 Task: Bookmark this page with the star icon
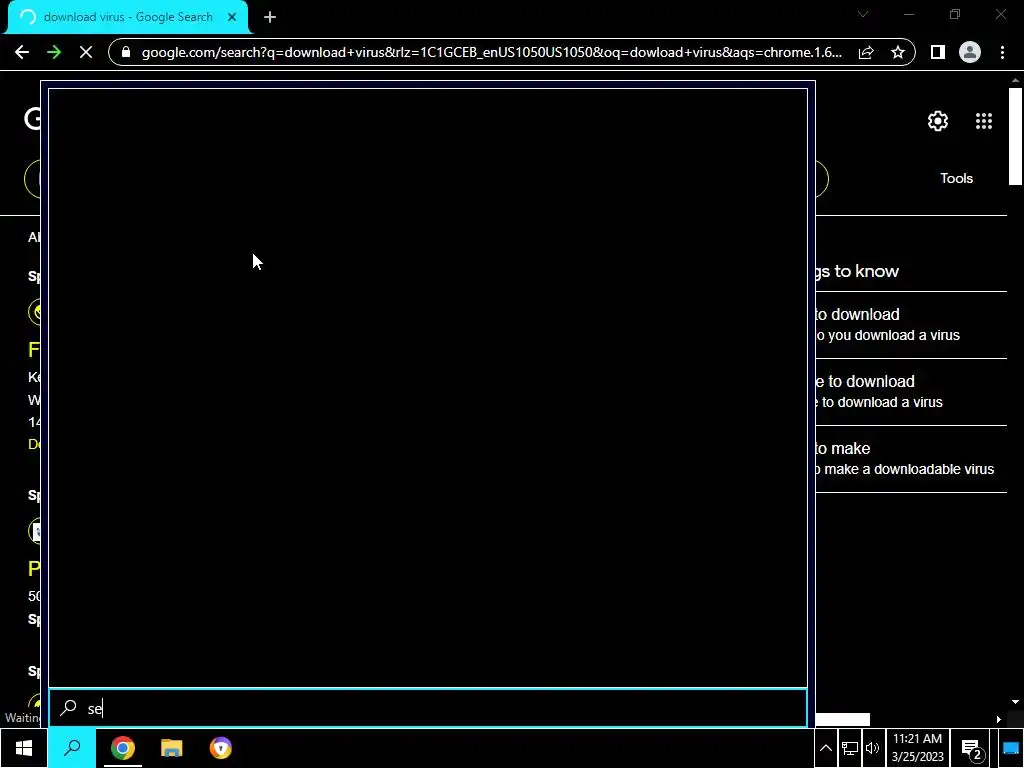898,52
